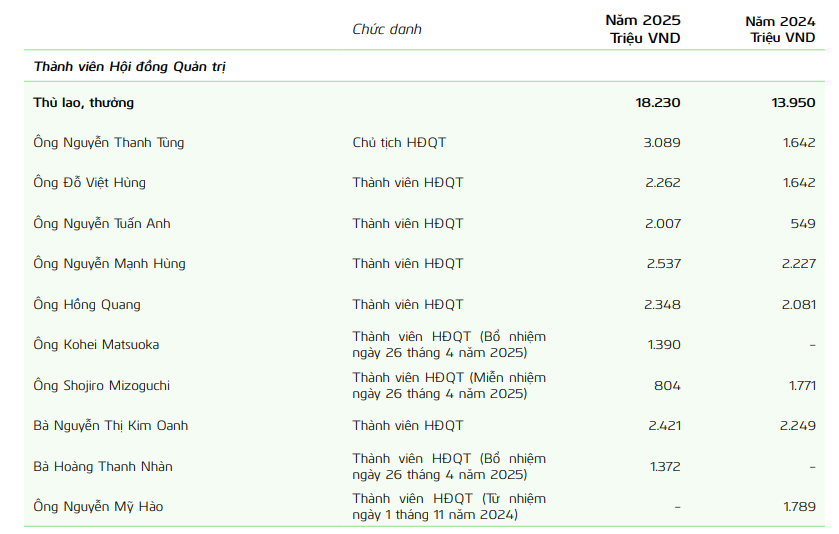This screenshot has width=839, height=534.
Task: Select the 'Thù lao, thưởng' row label
Action: click(83, 102)
